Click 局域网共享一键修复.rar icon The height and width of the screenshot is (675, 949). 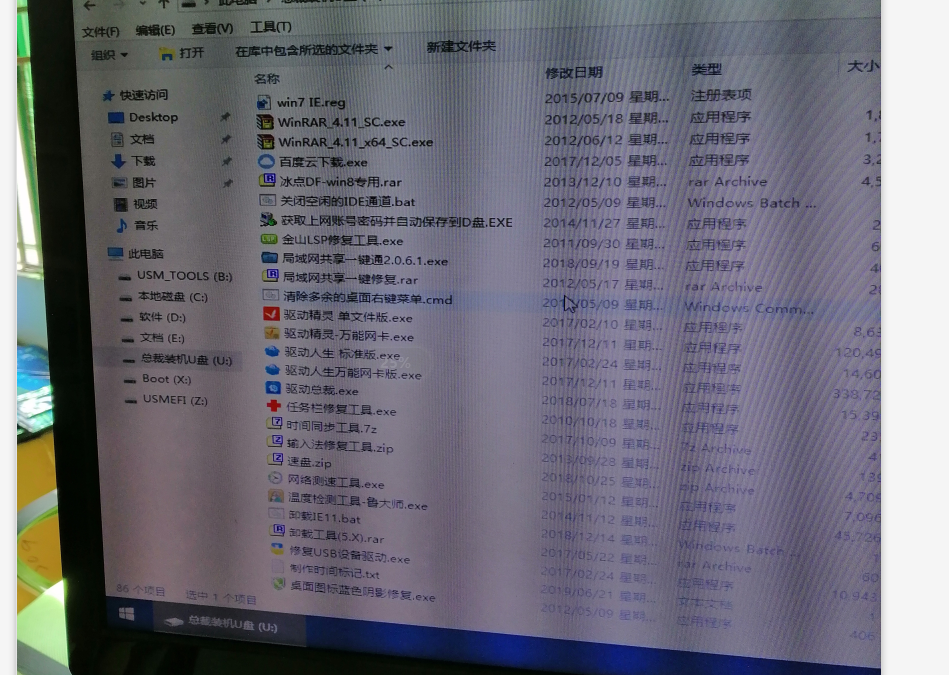(x=271, y=277)
